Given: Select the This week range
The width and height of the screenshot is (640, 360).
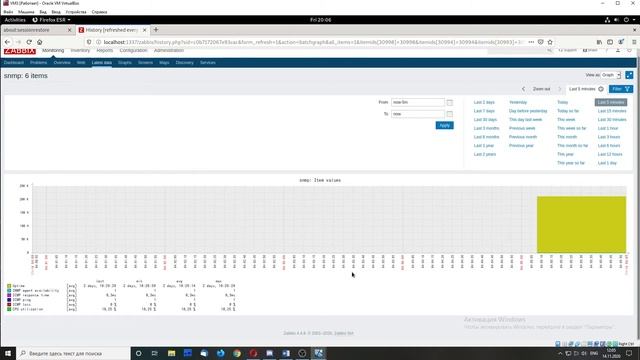Looking at the screenshot, I should click(x=566, y=120).
